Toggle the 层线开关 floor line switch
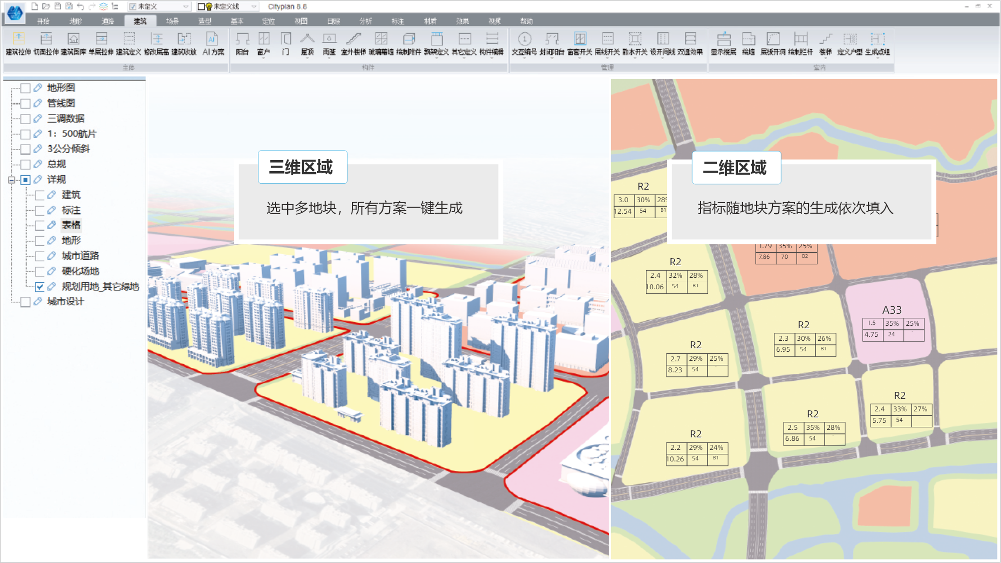1001x563 pixels. (607, 43)
